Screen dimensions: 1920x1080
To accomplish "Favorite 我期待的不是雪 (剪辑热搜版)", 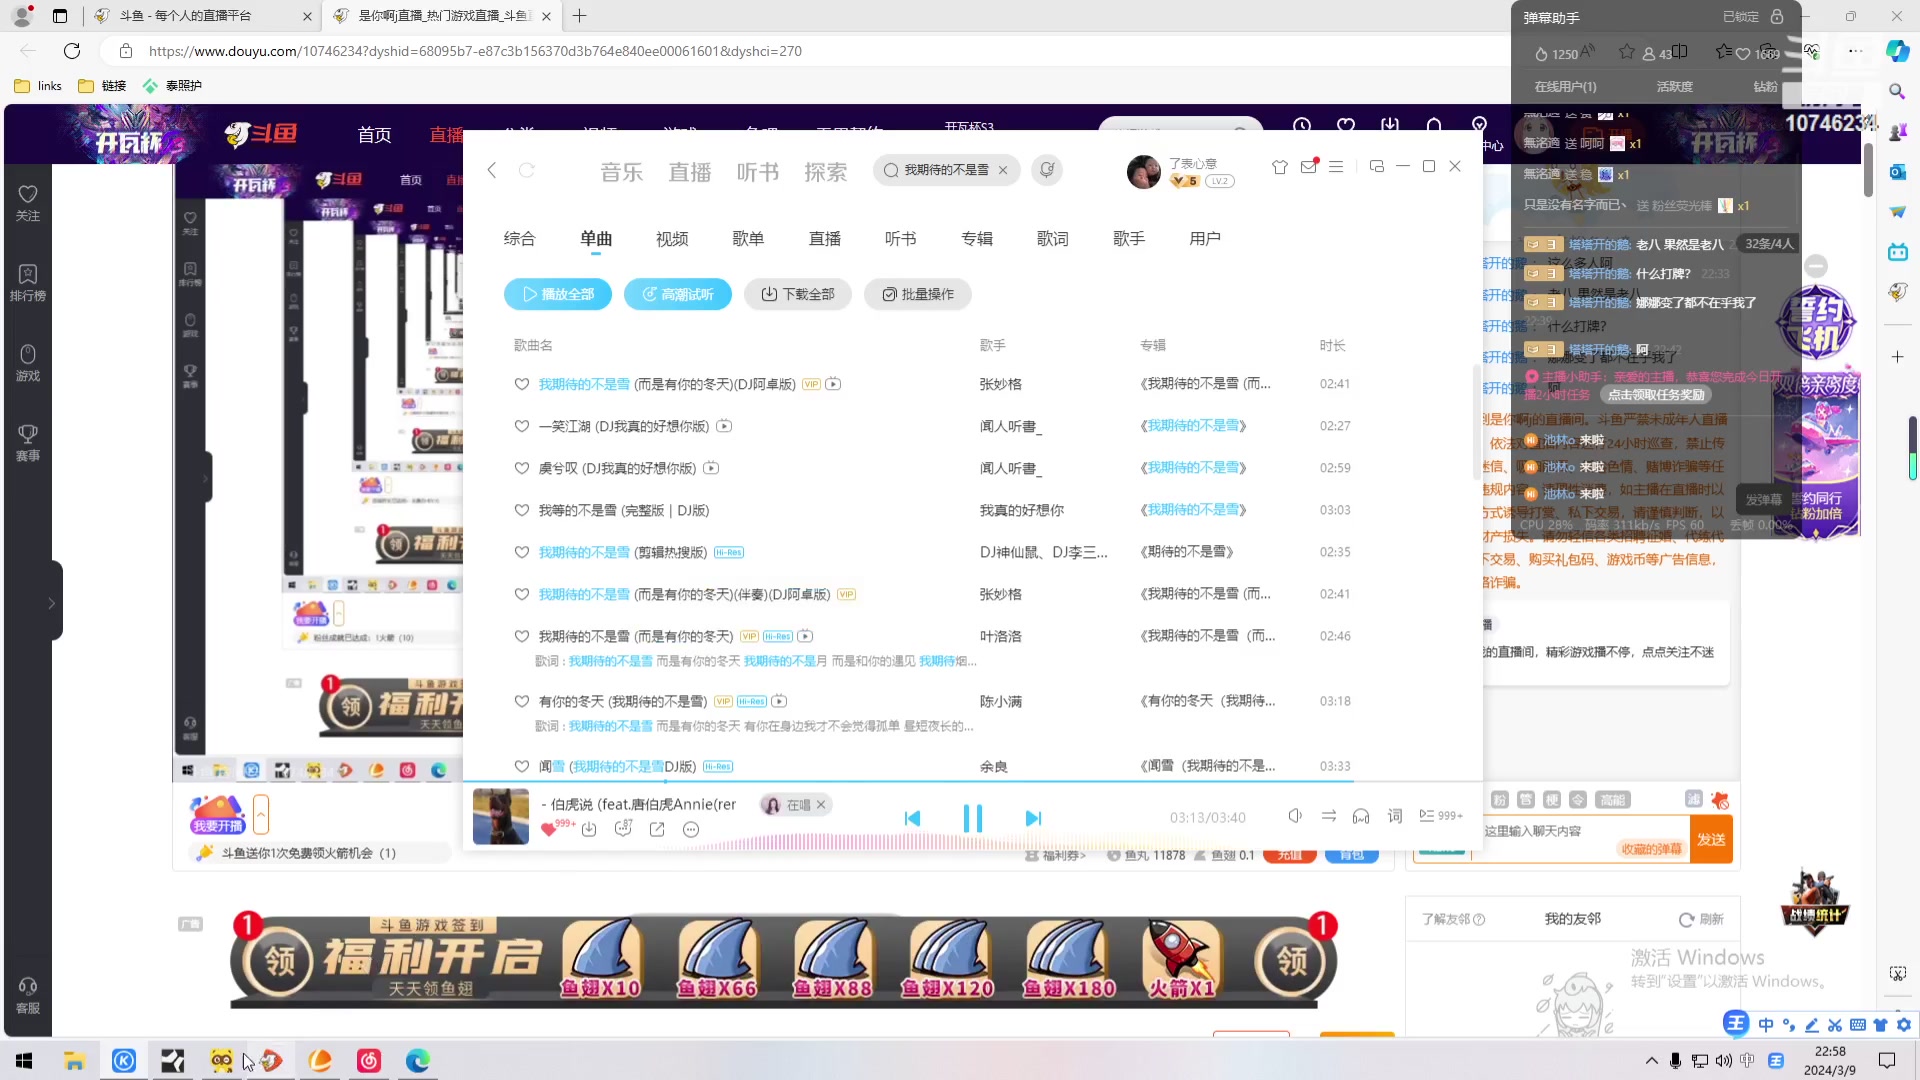I will (521, 552).
